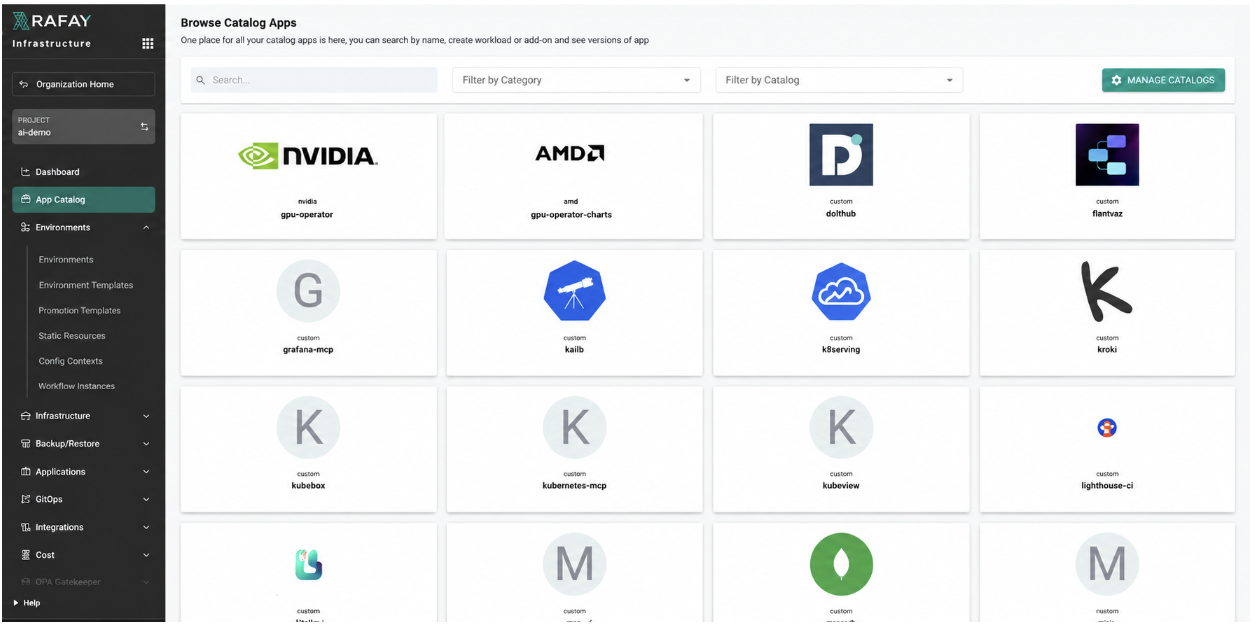This screenshot has height=626, width=1258.
Task: Click the gpu-operator-charts card title
Action: [571, 215]
